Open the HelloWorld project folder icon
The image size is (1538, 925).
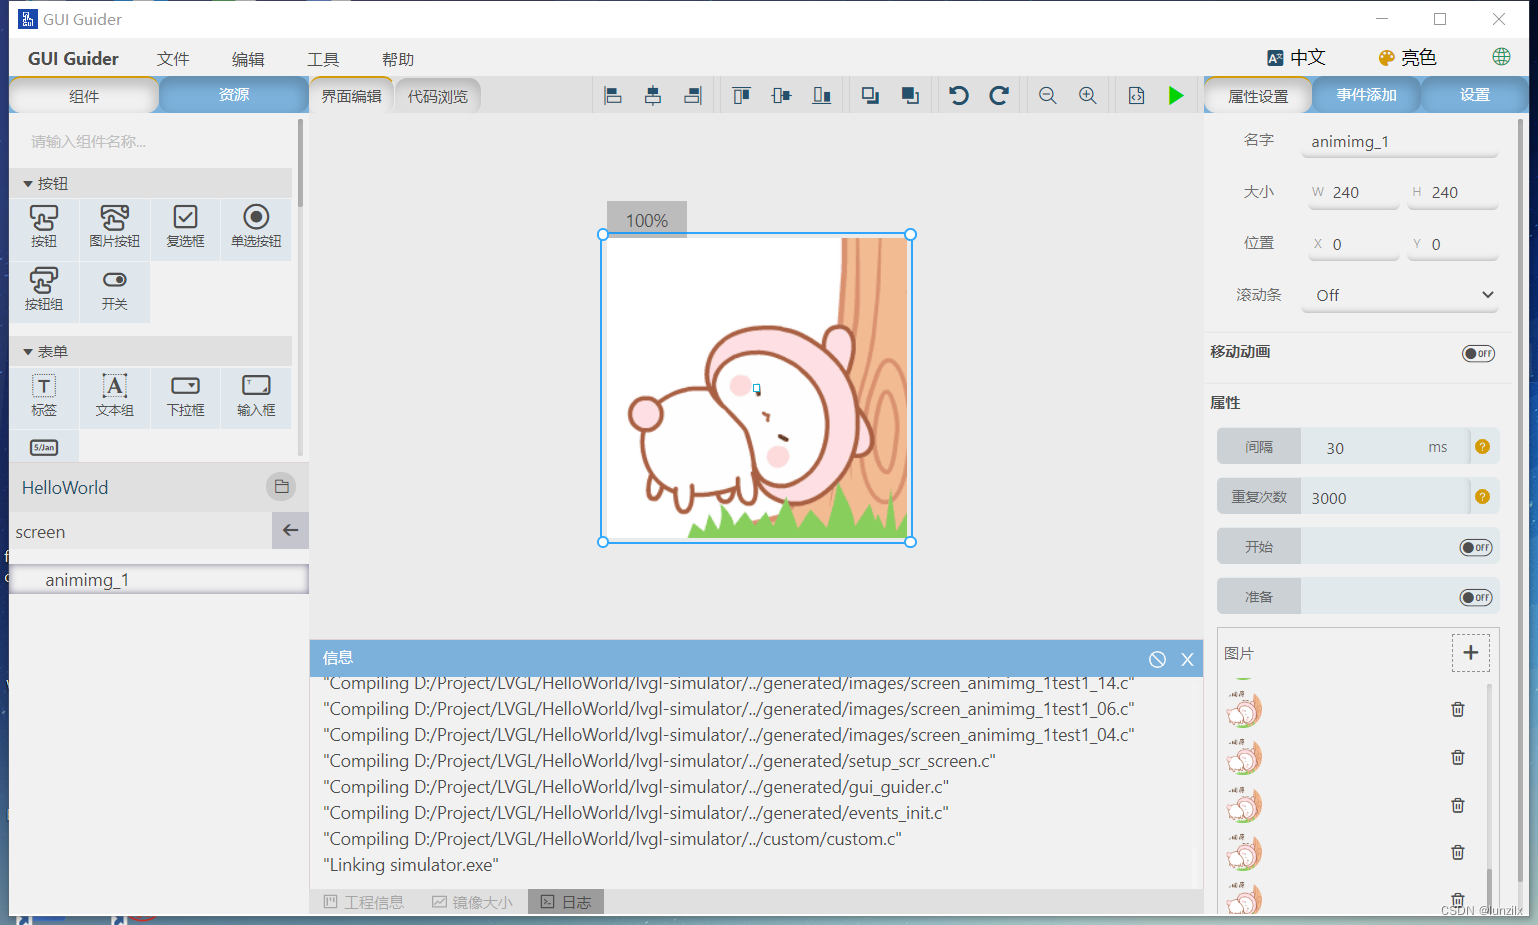(x=281, y=487)
